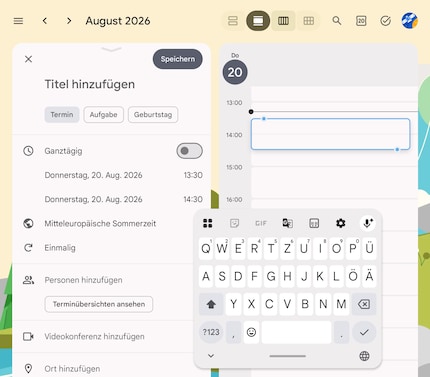
Task: Select the Geburtstag event type
Action: [153, 115]
